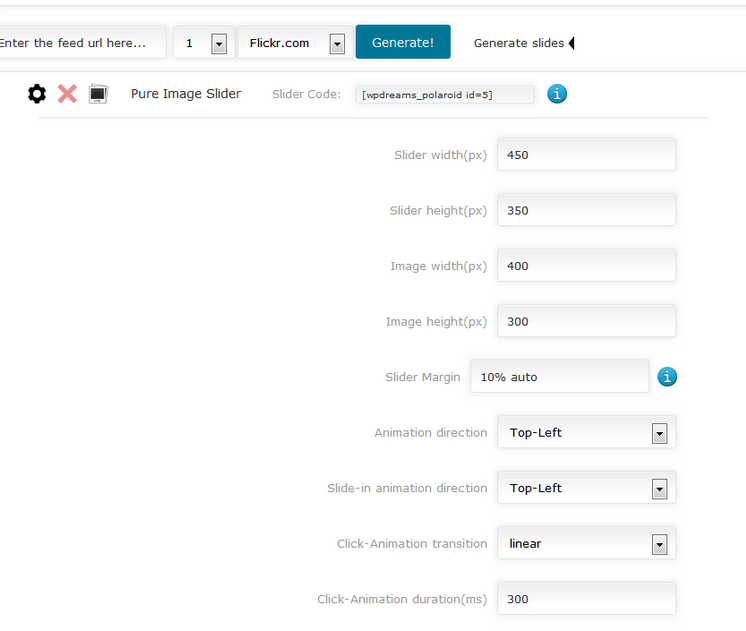The image size is (746, 631).
Task: Click the Image width(px) label
Action: click(439, 266)
